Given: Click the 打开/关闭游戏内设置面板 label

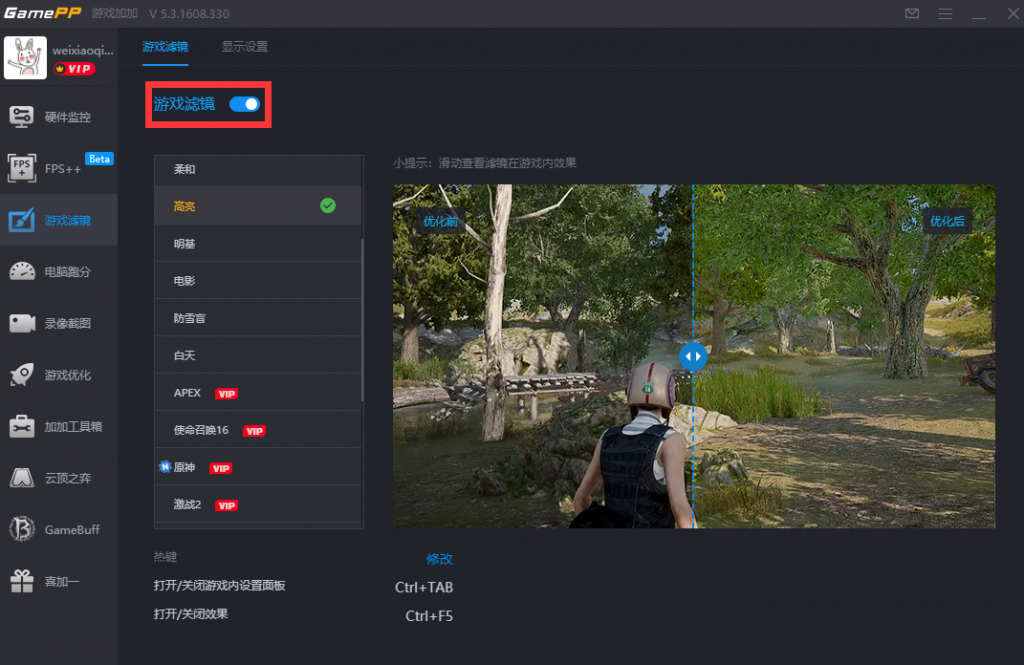Looking at the screenshot, I should [219, 585].
